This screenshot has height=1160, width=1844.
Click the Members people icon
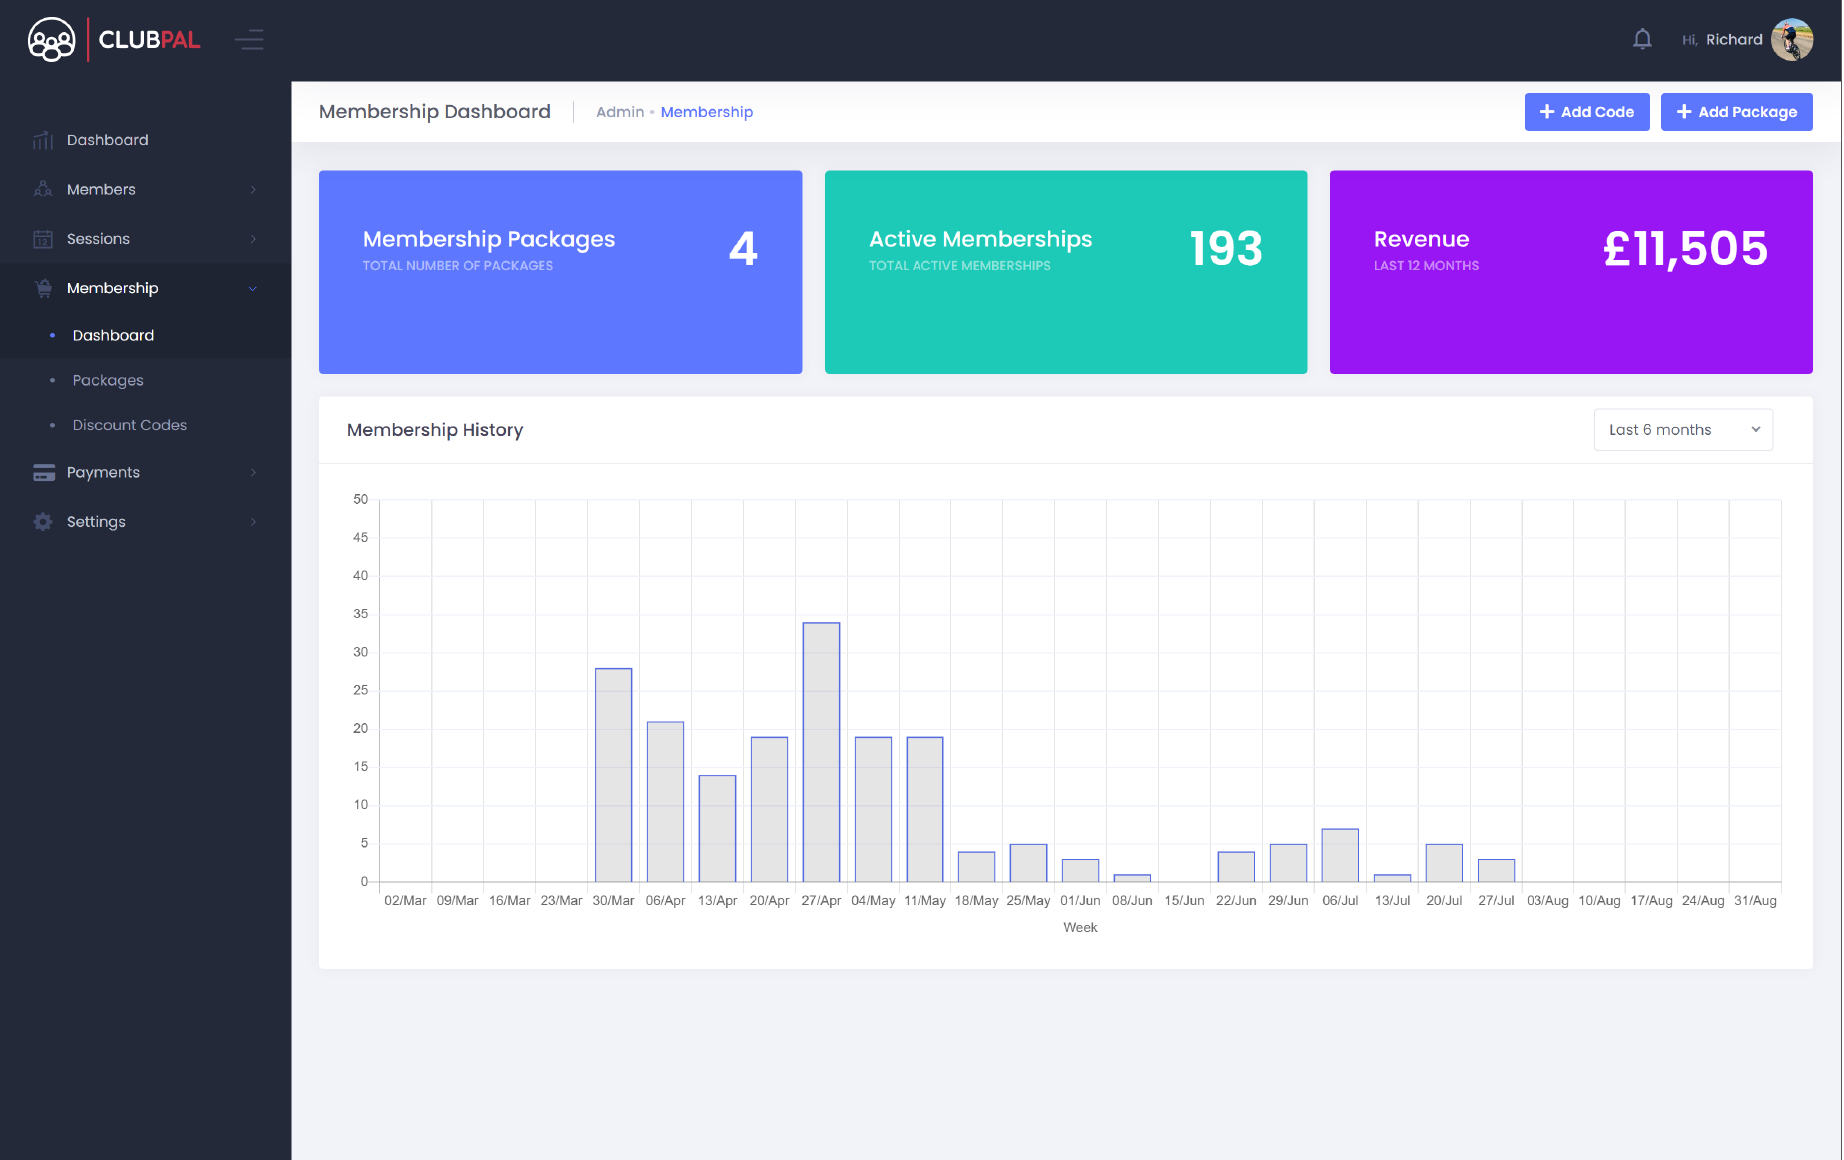[x=43, y=189]
